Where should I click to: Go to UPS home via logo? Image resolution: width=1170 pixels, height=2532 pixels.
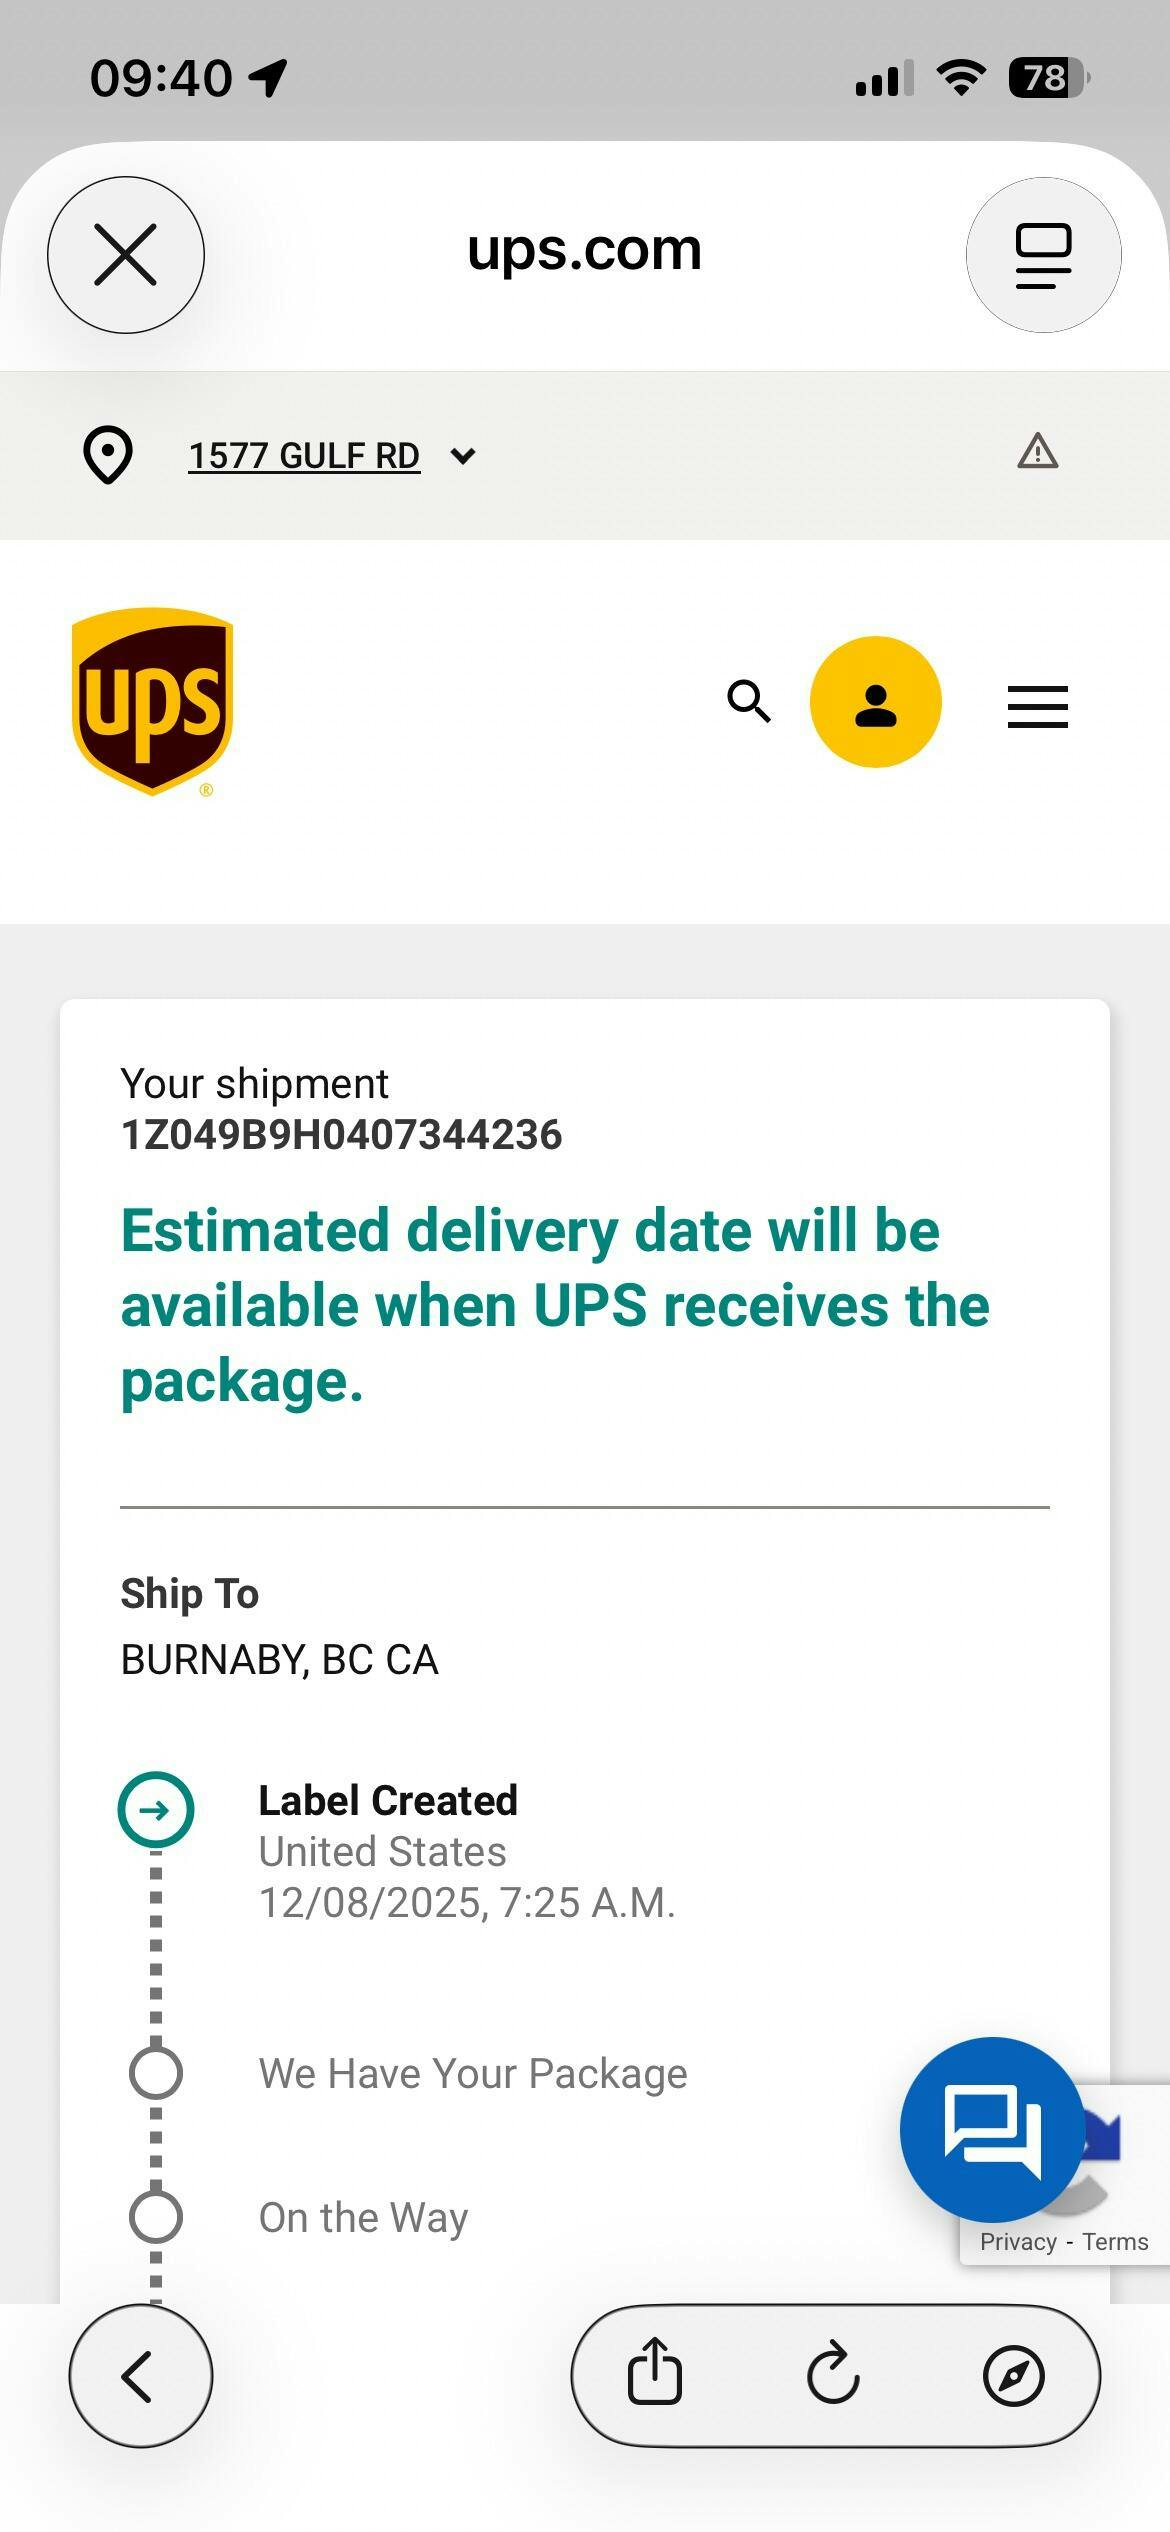click(152, 702)
